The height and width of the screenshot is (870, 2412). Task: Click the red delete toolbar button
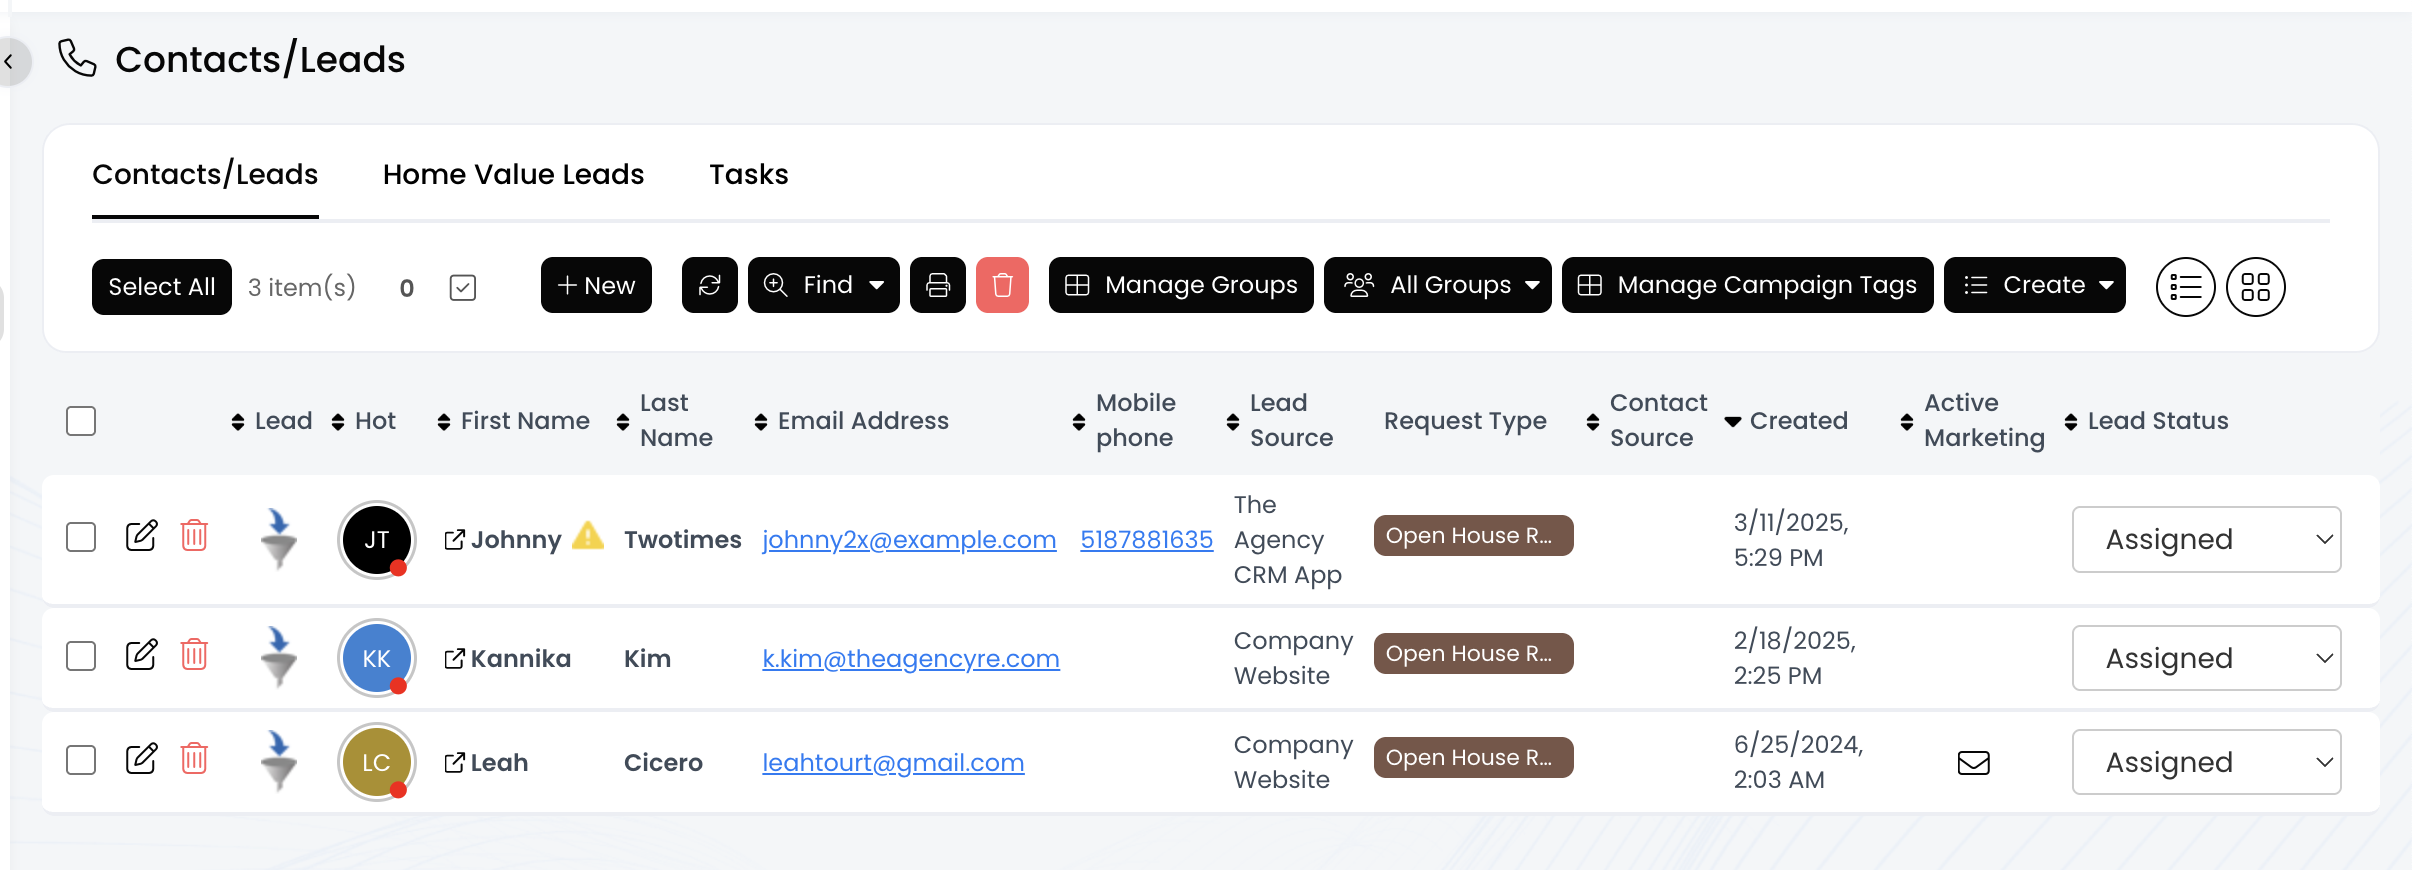coord(1002,286)
